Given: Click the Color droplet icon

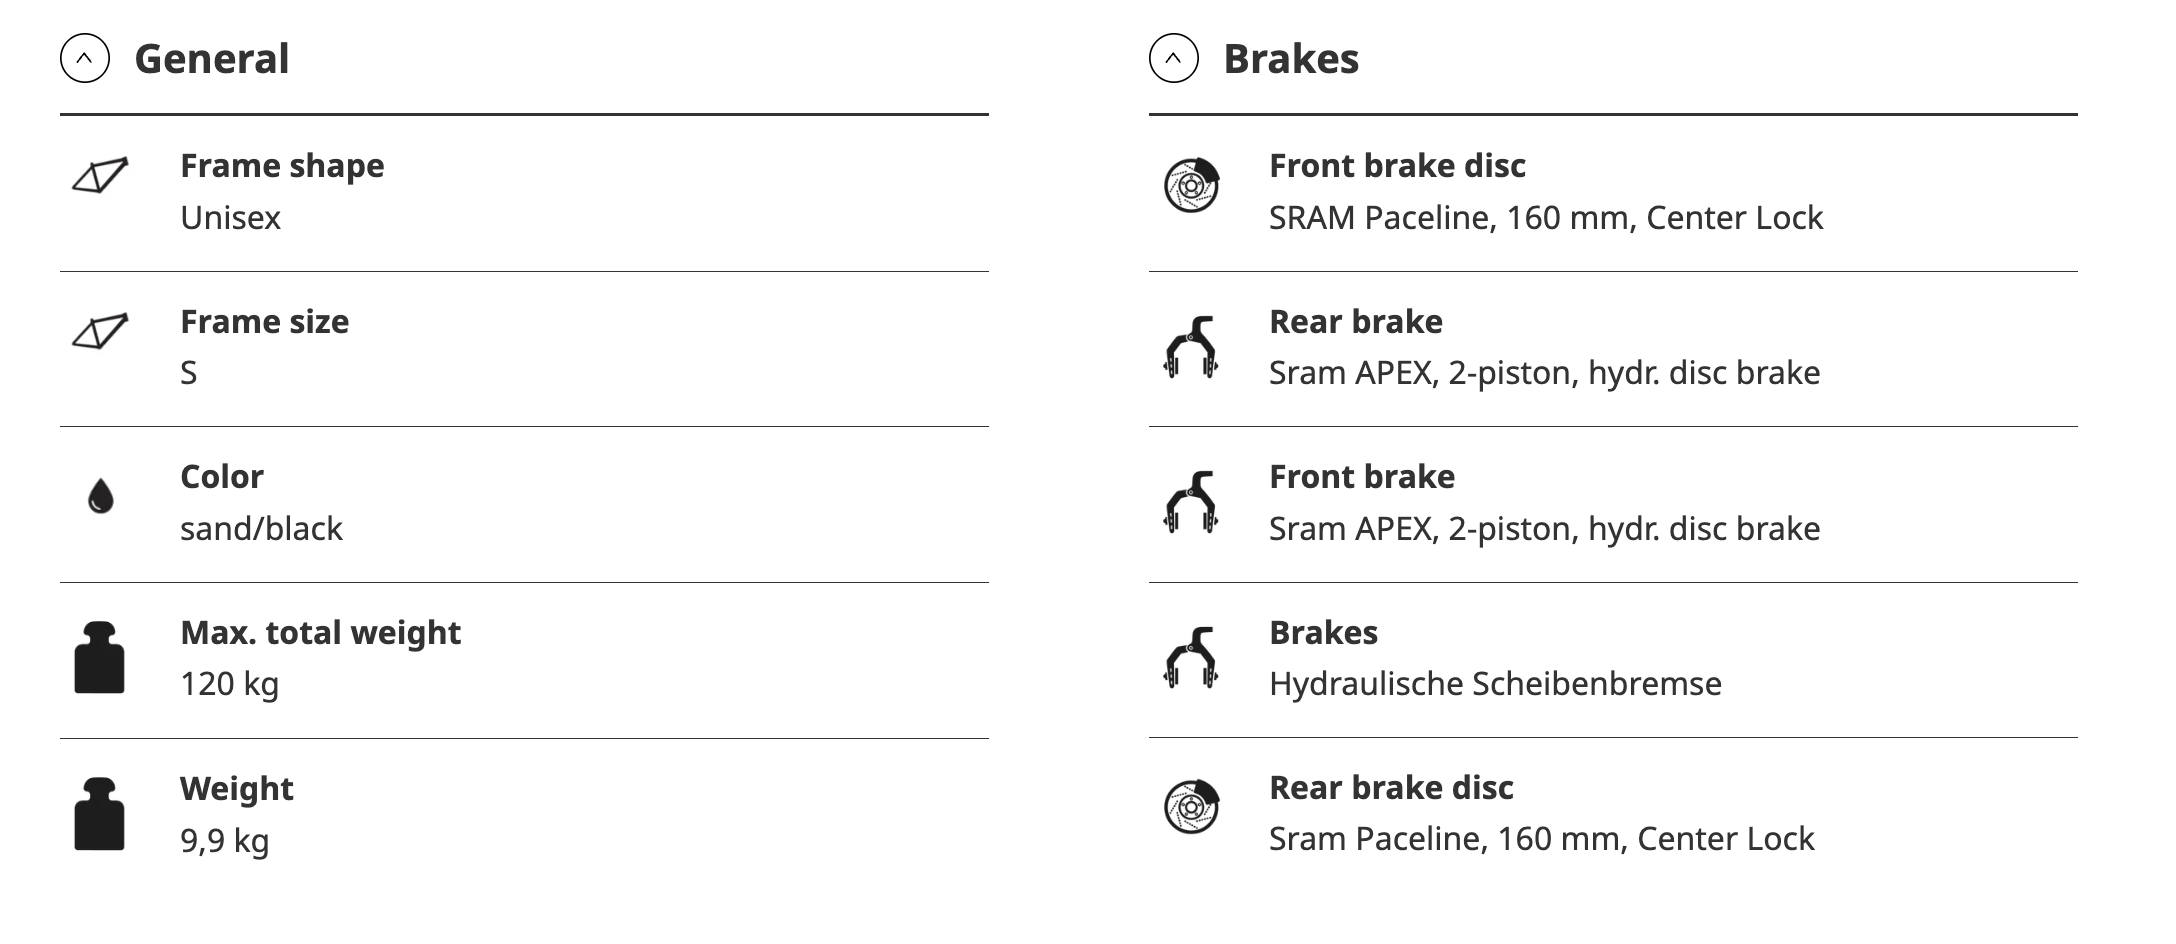Looking at the screenshot, I should point(100,496).
